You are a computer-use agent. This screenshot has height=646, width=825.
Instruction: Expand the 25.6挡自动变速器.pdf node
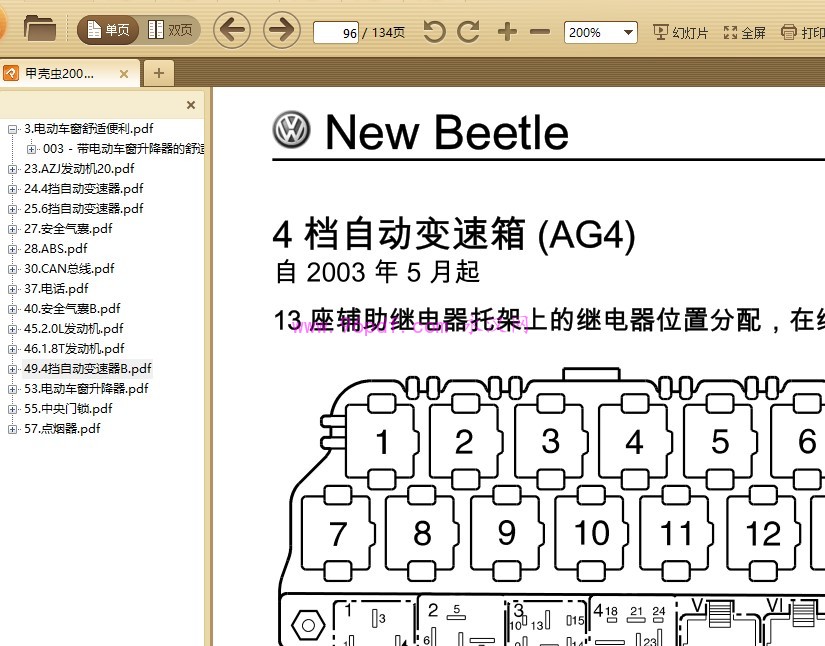[x=12, y=209]
